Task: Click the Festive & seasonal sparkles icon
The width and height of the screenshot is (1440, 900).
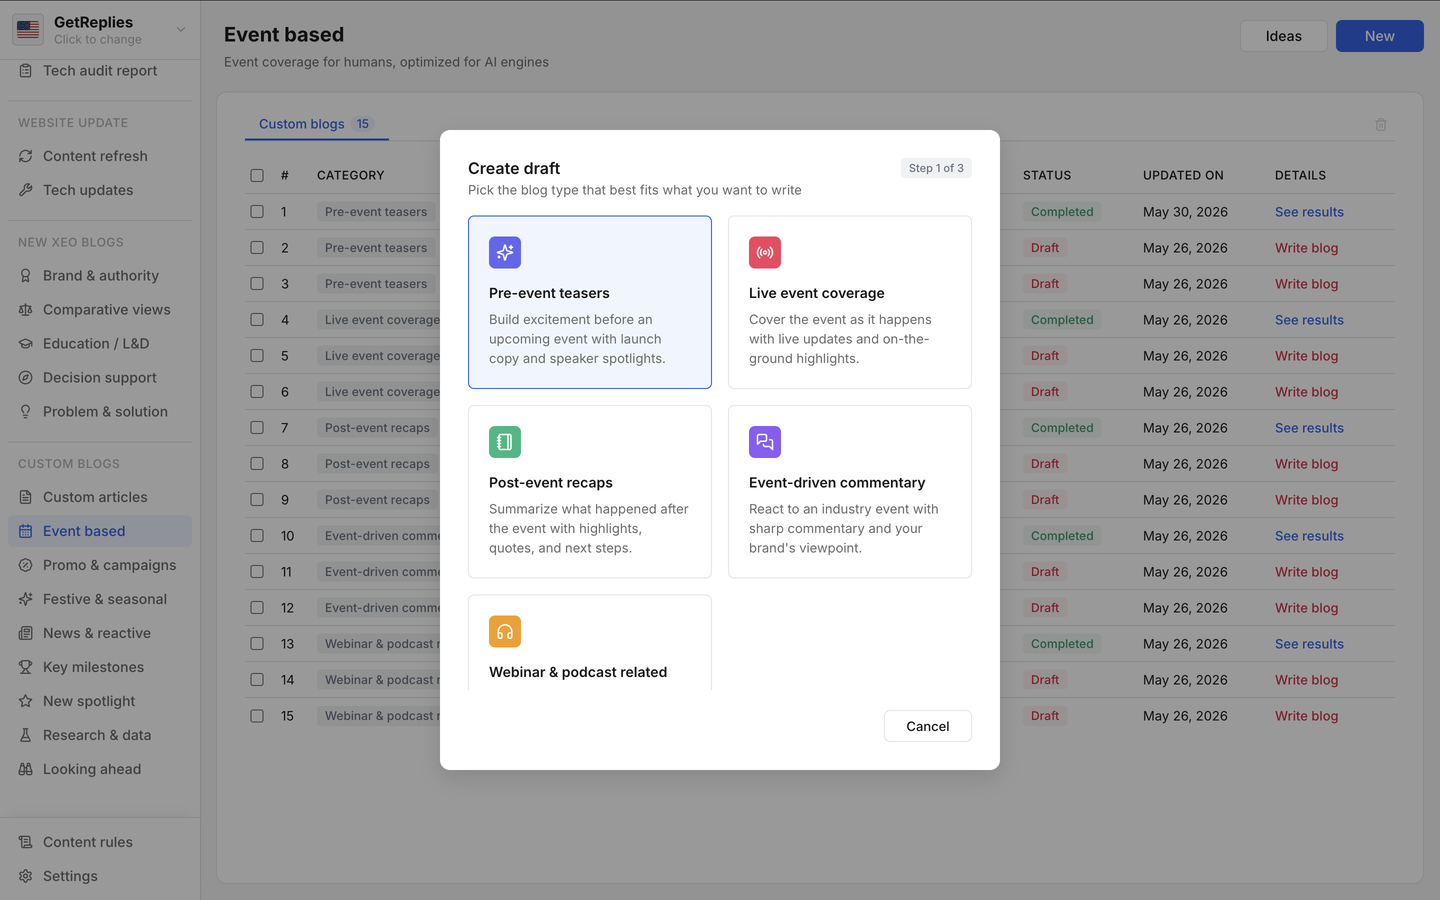Action: pos(26,599)
